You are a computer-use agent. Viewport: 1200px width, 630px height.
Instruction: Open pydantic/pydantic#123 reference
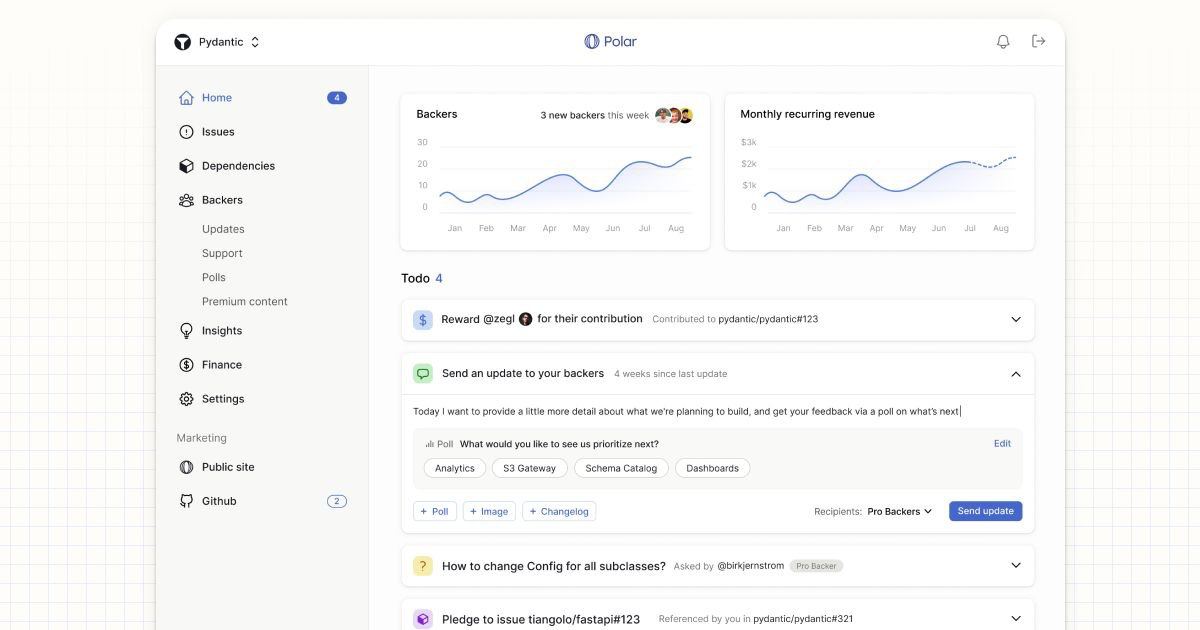[x=768, y=319]
